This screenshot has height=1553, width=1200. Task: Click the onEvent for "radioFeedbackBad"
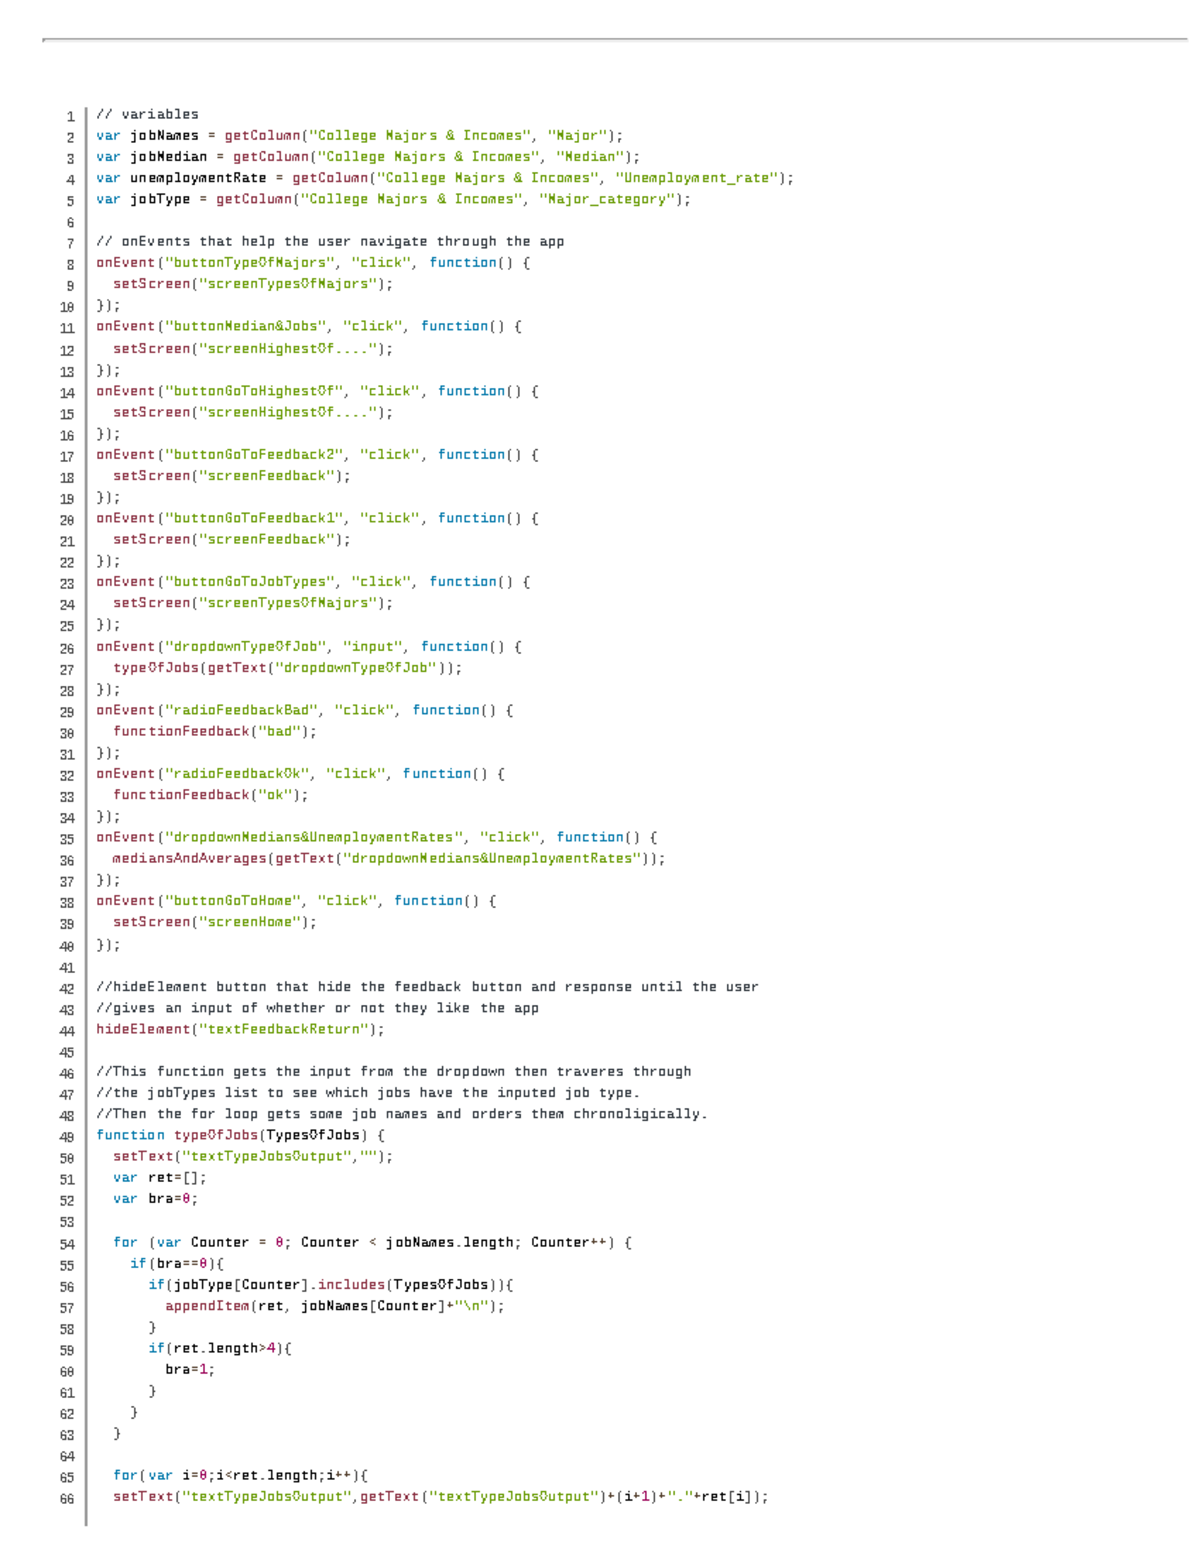pos(300,709)
